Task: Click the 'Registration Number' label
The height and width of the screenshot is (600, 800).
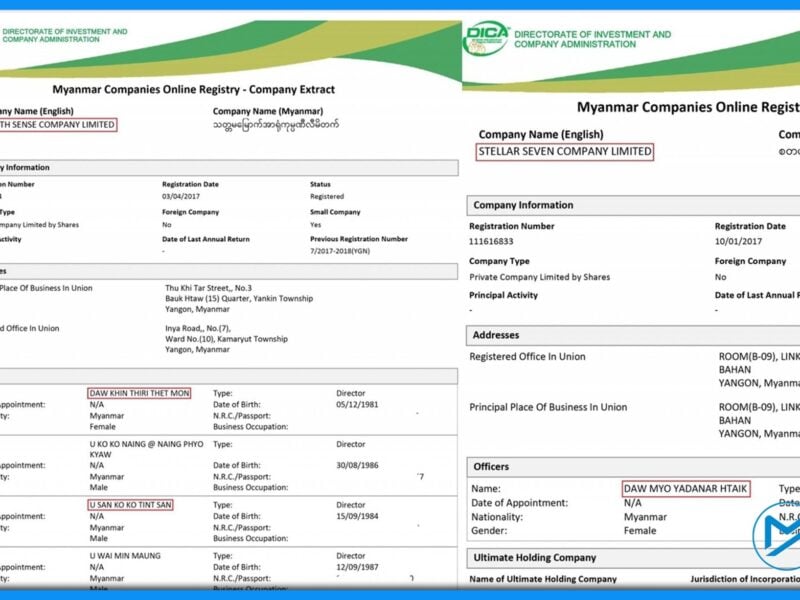Action: (512, 226)
